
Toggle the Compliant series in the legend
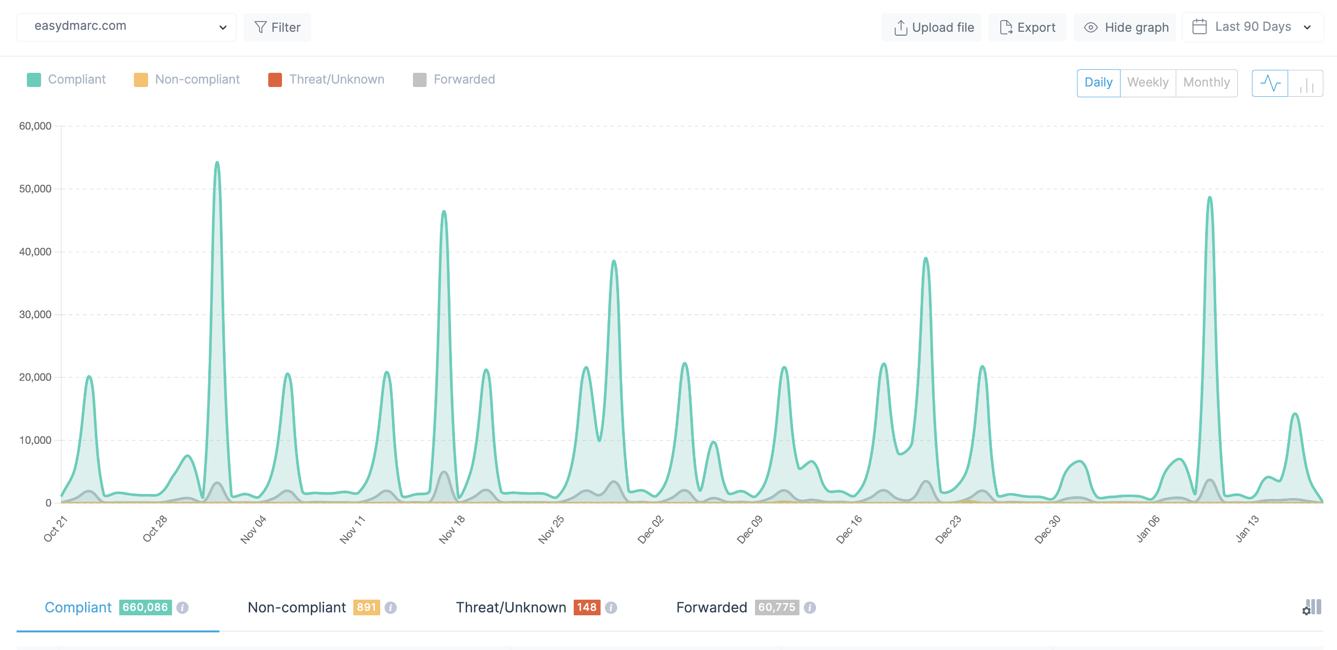[66, 79]
